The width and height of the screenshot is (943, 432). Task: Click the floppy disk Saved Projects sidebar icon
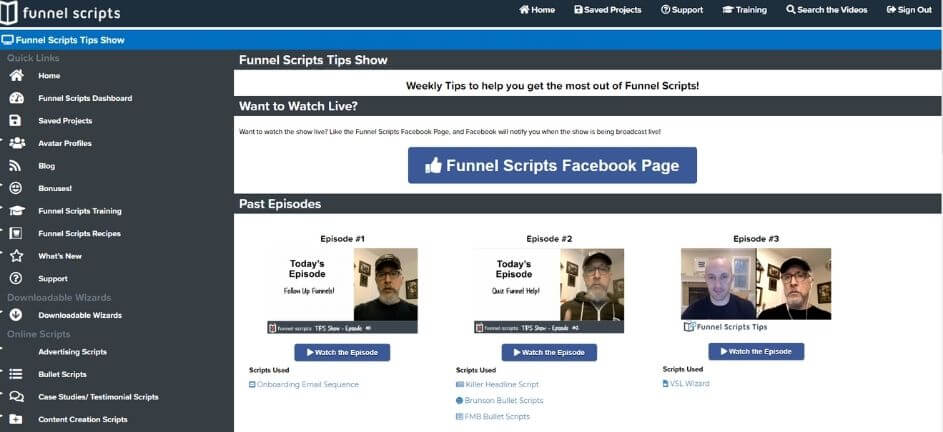(x=15, y=121)
